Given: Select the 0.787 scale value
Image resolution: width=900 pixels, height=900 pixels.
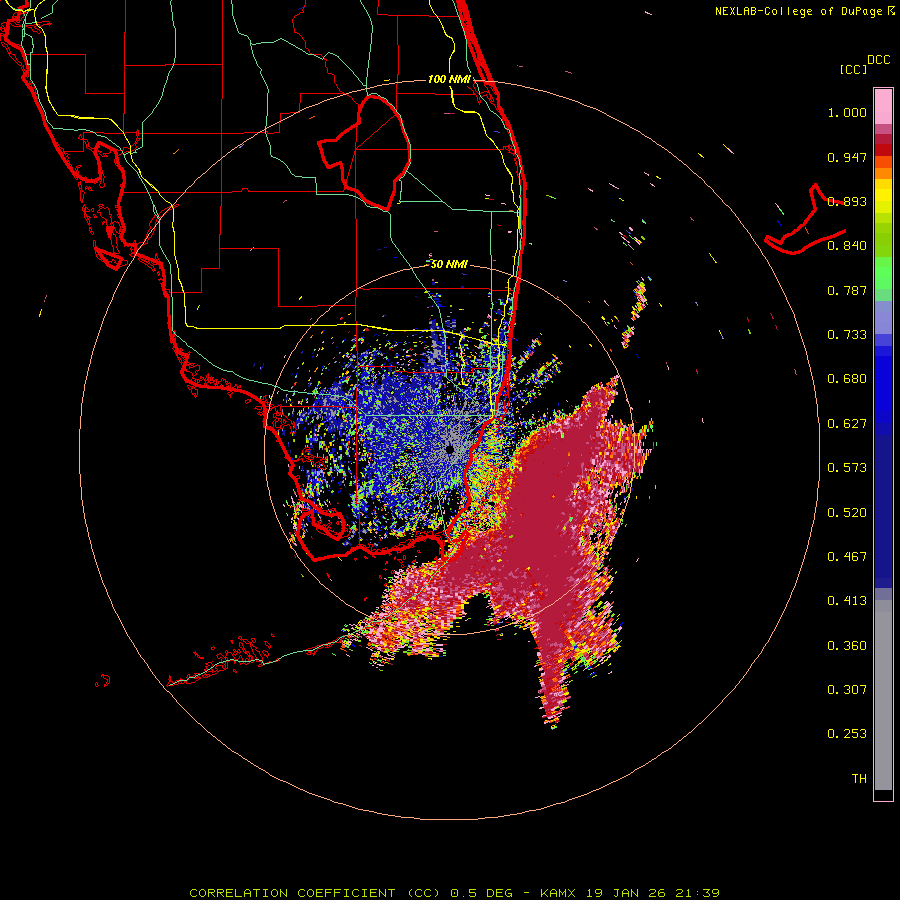Looking at the screenshot, I should pyautogui.click(x=847, y=290).
